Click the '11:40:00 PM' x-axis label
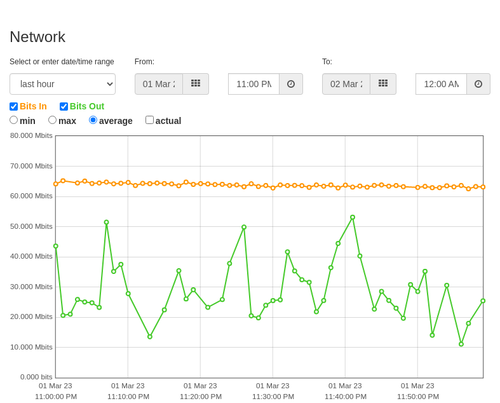This screenshot has height=403, width=500. (346, 397)
